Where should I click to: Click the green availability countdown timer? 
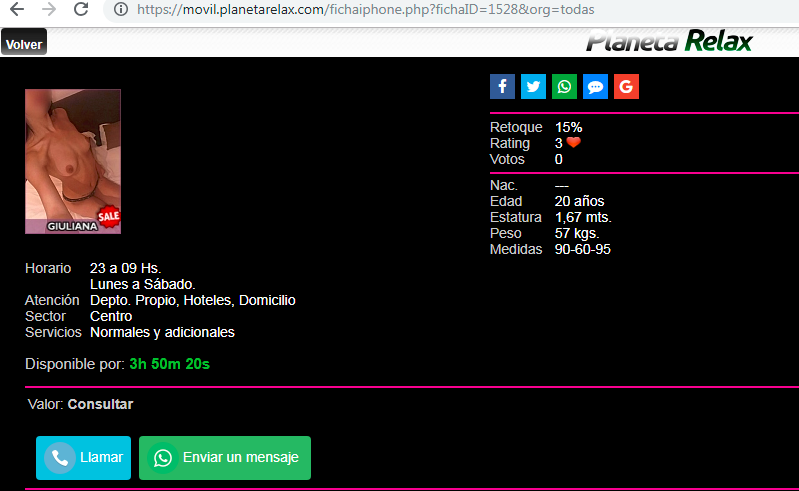click(169, 363)
